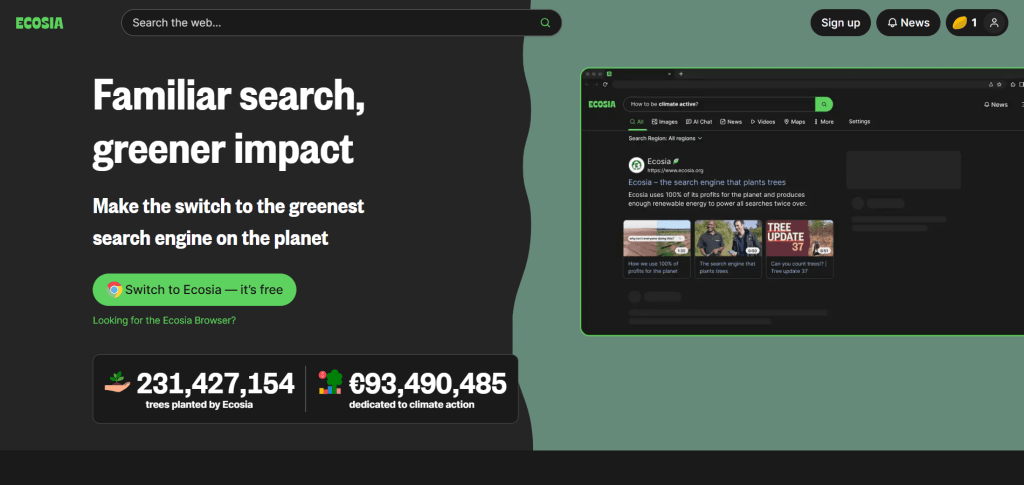Viewport: 1024px width, 485px height.
Task: Open the user profile avatar icon
Action: 994,23
